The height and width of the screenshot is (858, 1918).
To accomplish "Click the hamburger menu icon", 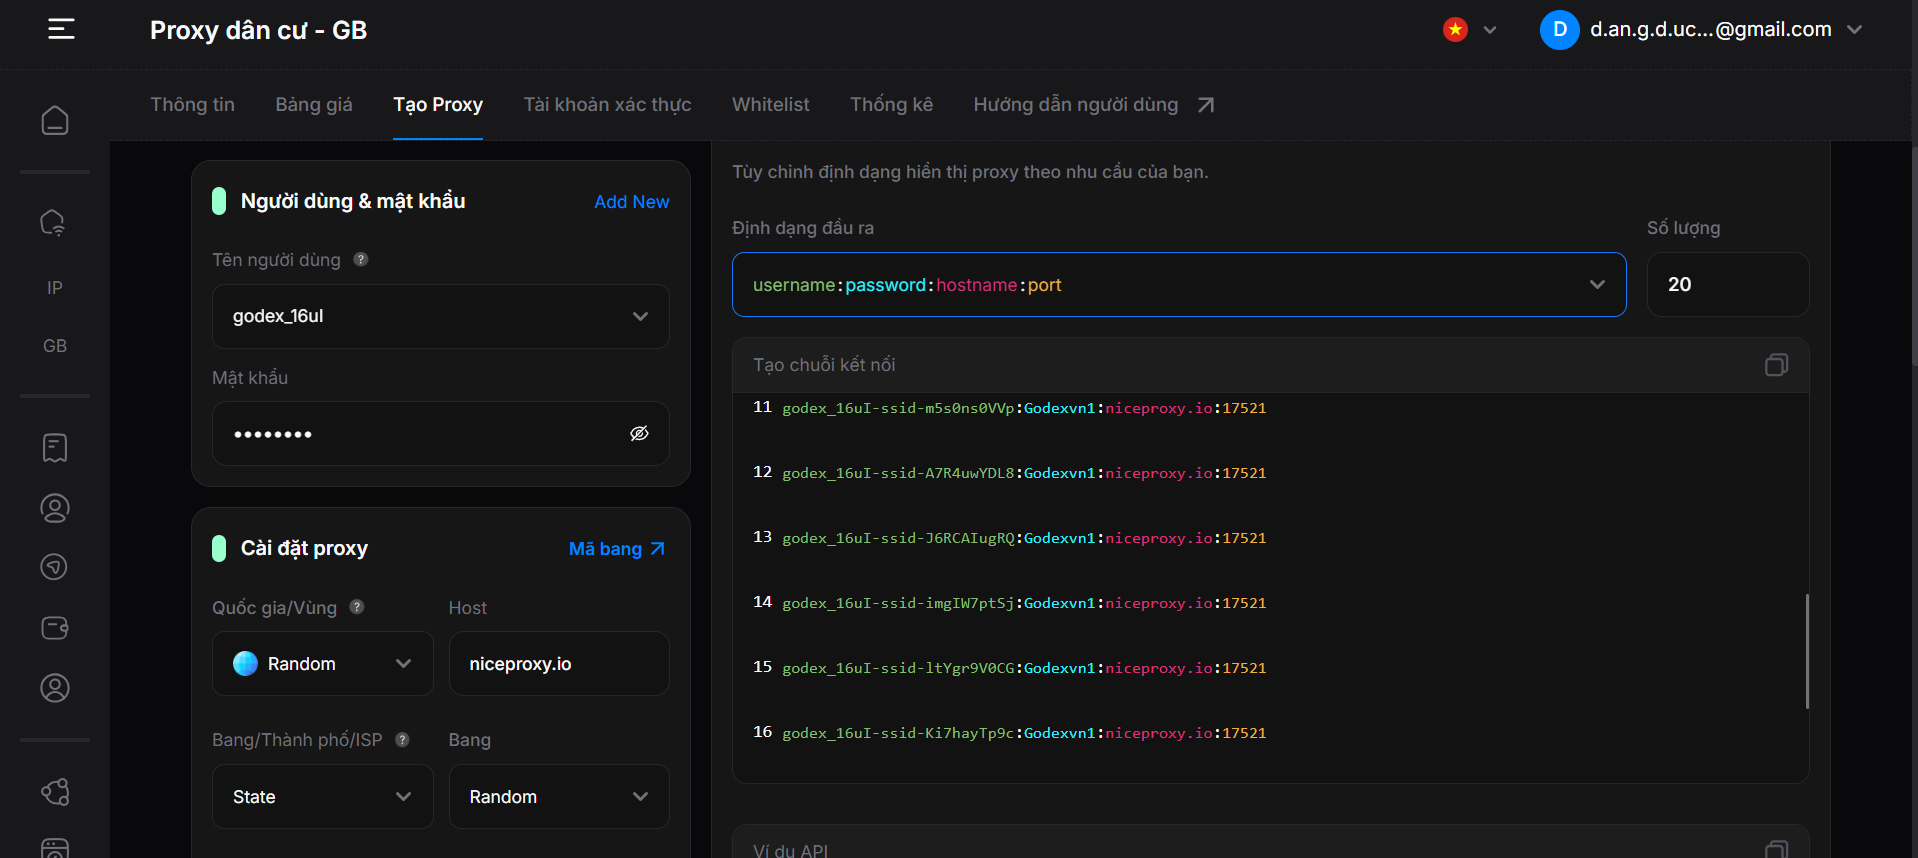I will (x=61, y=29).
